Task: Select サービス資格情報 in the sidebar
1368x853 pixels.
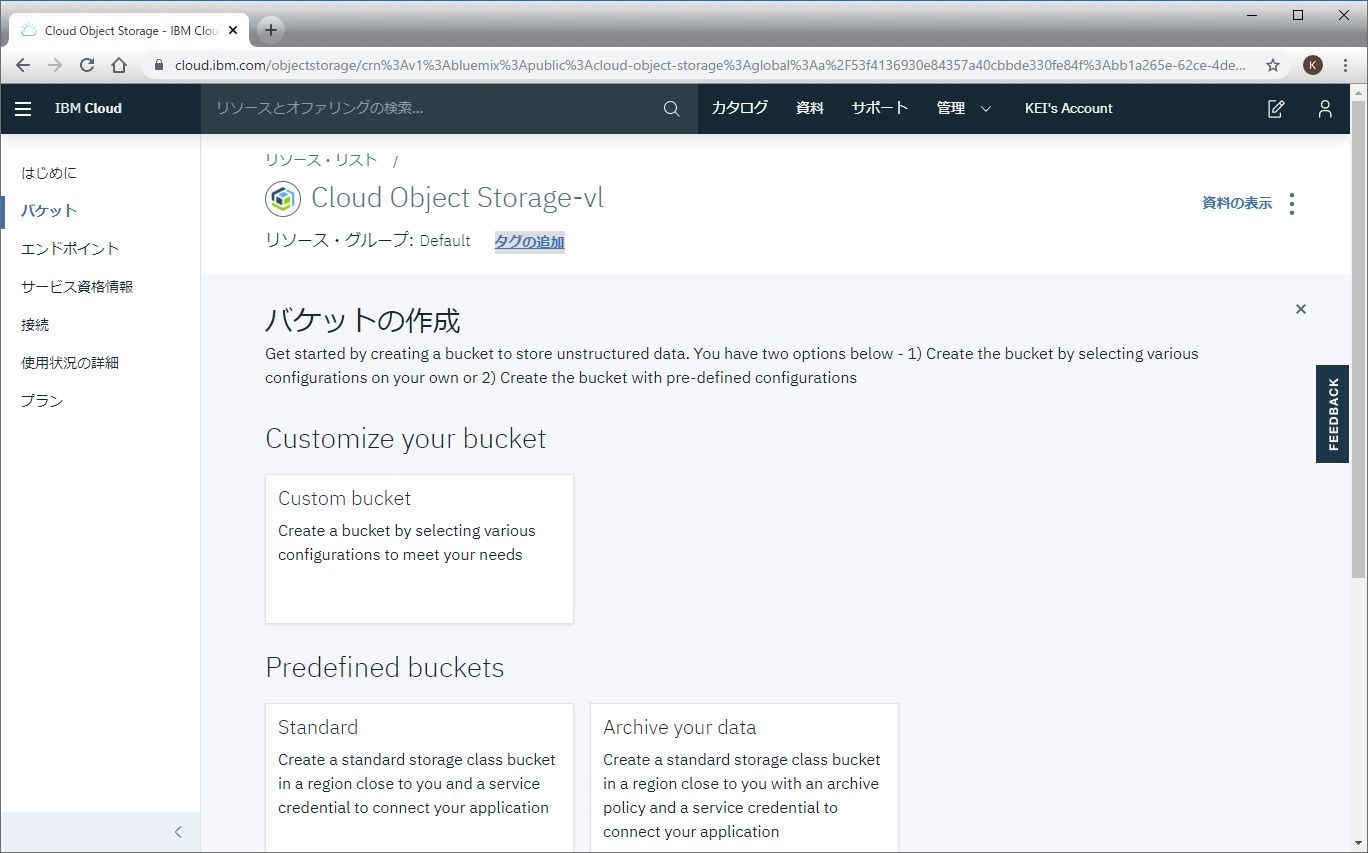Action: tap(77, 287)
